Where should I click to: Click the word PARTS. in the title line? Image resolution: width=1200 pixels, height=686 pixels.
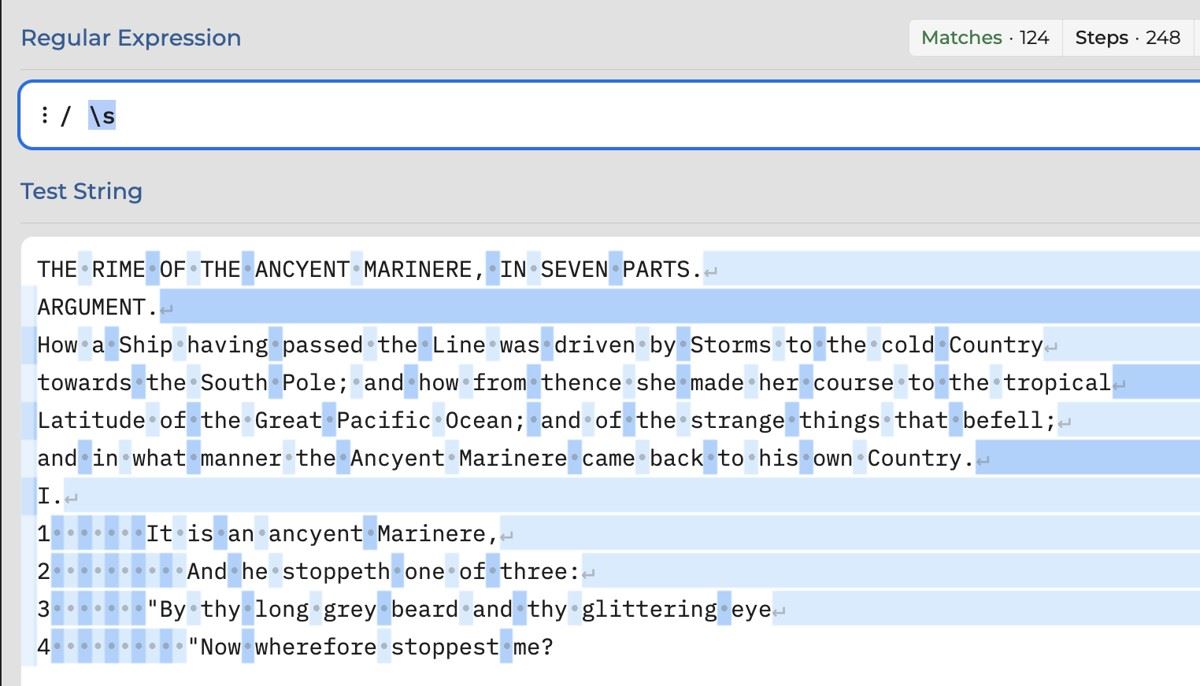pos(662,270)
